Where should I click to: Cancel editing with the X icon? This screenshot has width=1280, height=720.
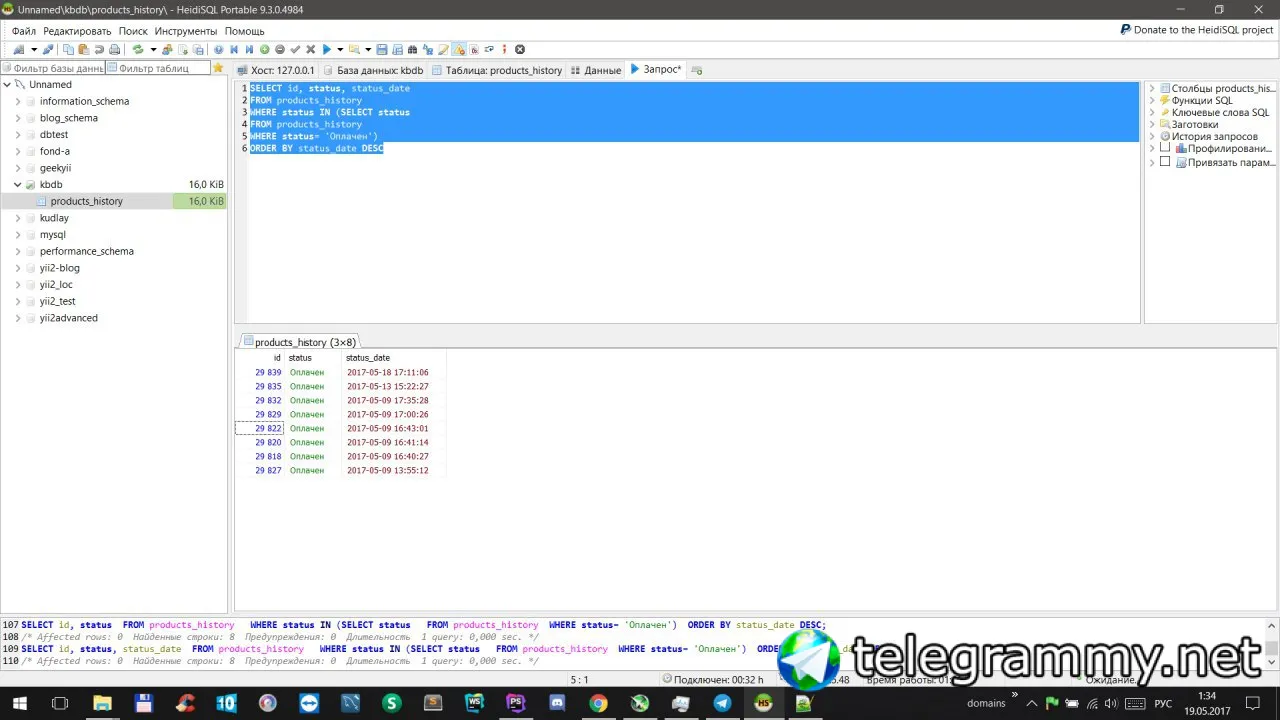310,49
